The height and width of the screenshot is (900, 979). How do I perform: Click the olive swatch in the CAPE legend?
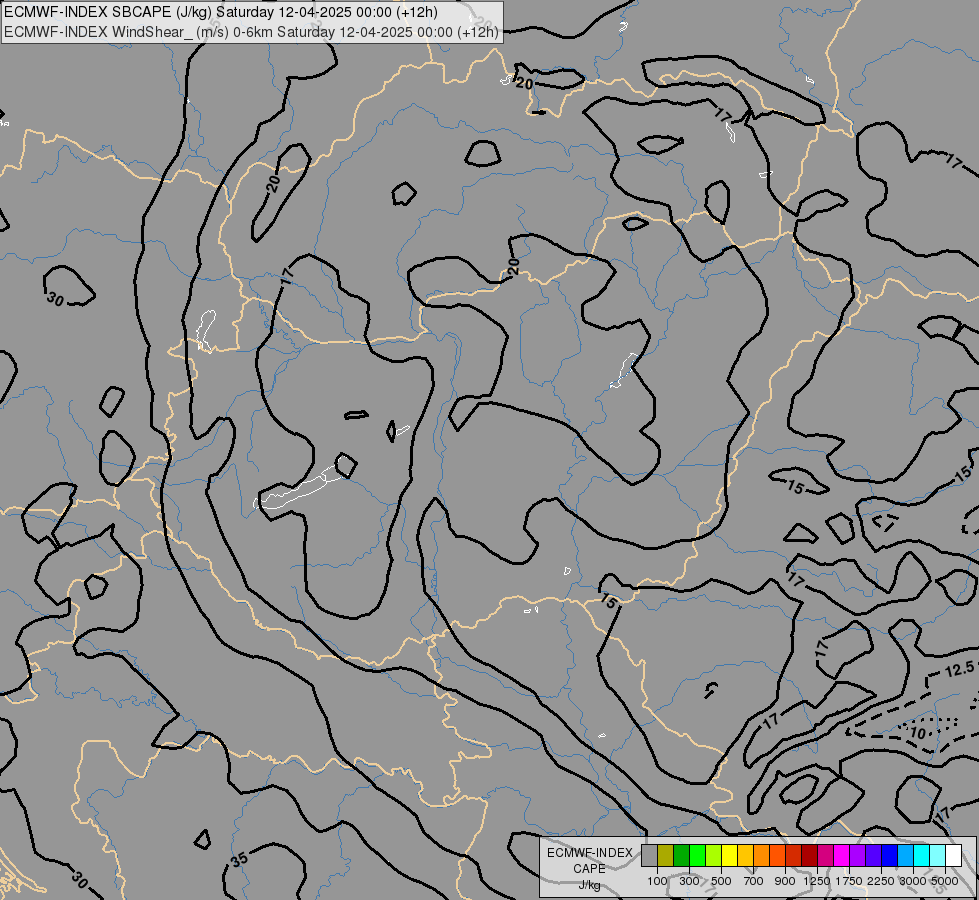click(x=666, y=855)
